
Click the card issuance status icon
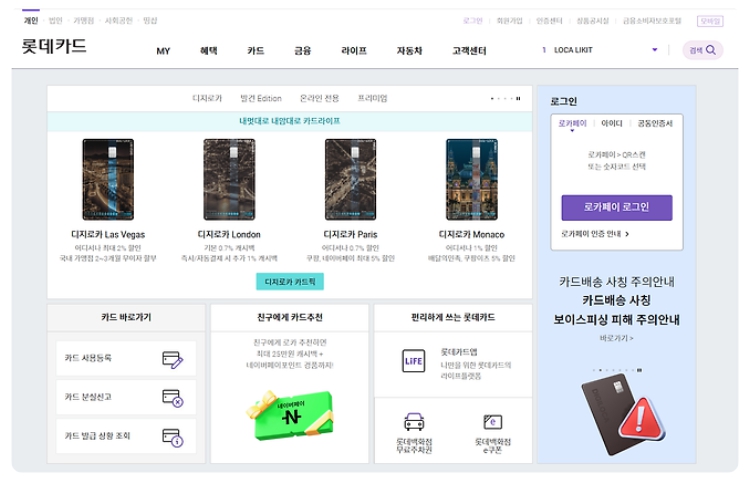click(172, 437)
